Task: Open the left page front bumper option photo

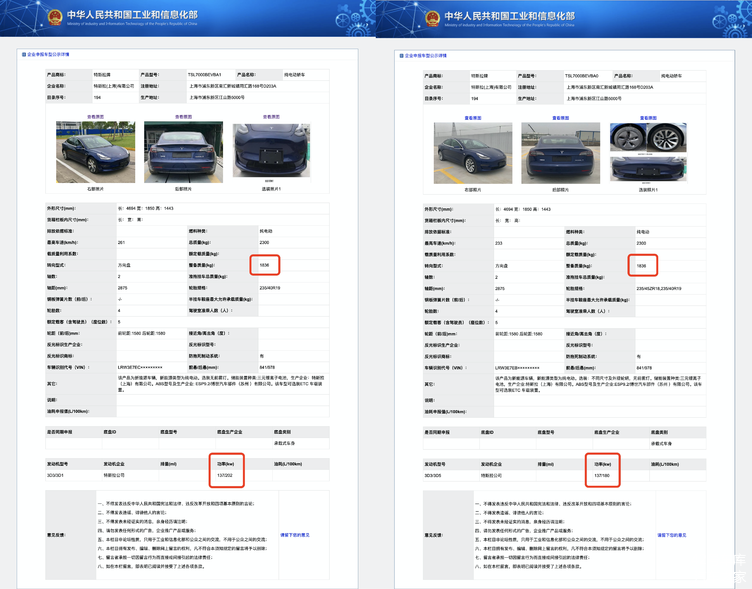Action: (x=271, y=151)
